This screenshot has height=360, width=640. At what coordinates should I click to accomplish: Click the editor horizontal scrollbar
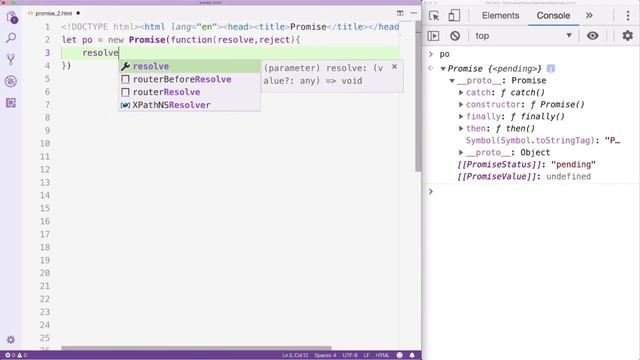(196, 348)
